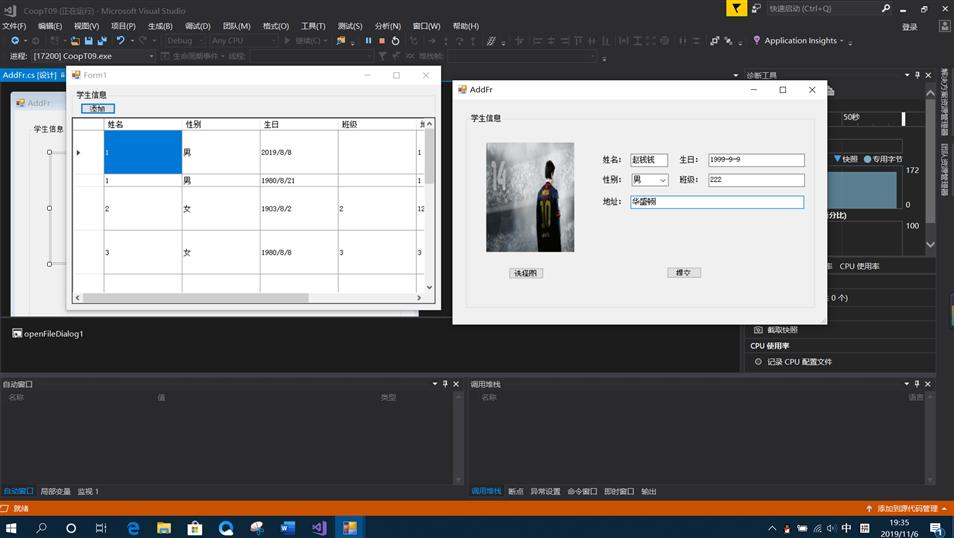
Task: Click the 截取快照 camera icon
Action: (x=758, y=330)
